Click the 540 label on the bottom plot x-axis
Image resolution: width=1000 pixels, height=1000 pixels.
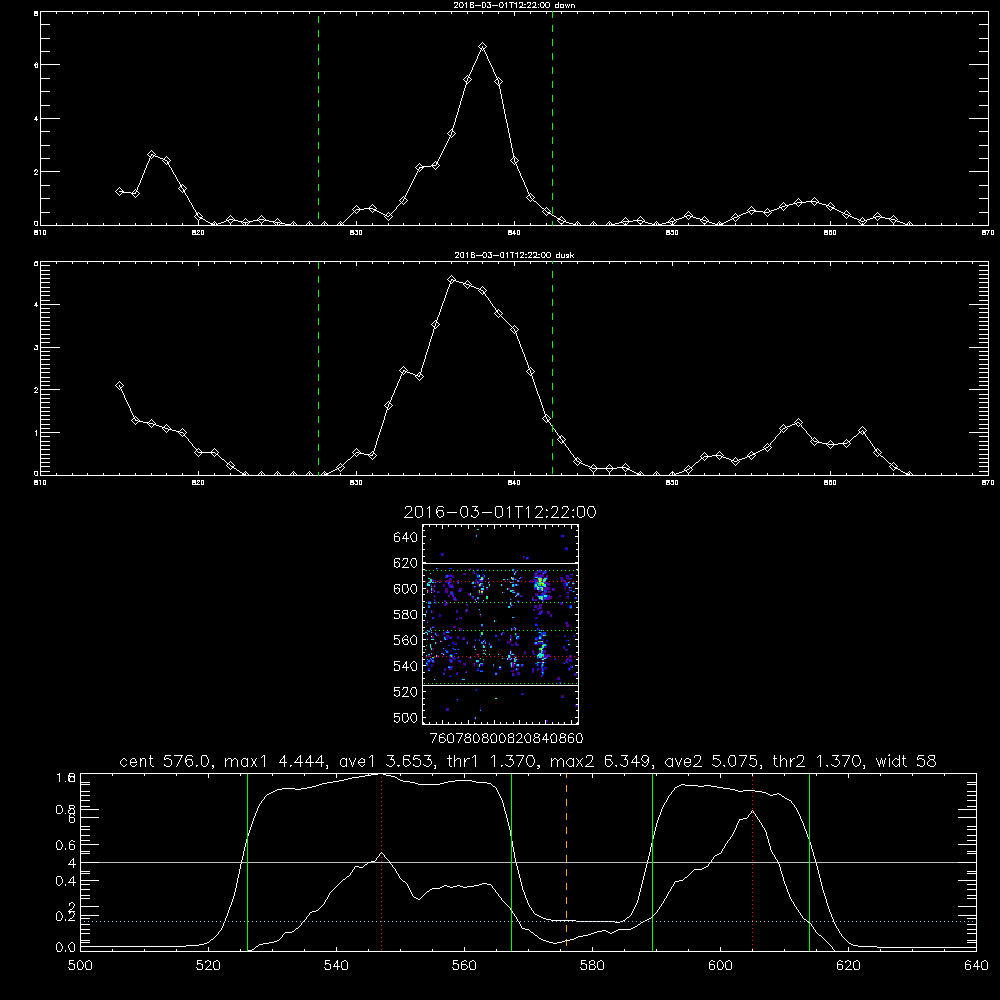coord(336,966)
